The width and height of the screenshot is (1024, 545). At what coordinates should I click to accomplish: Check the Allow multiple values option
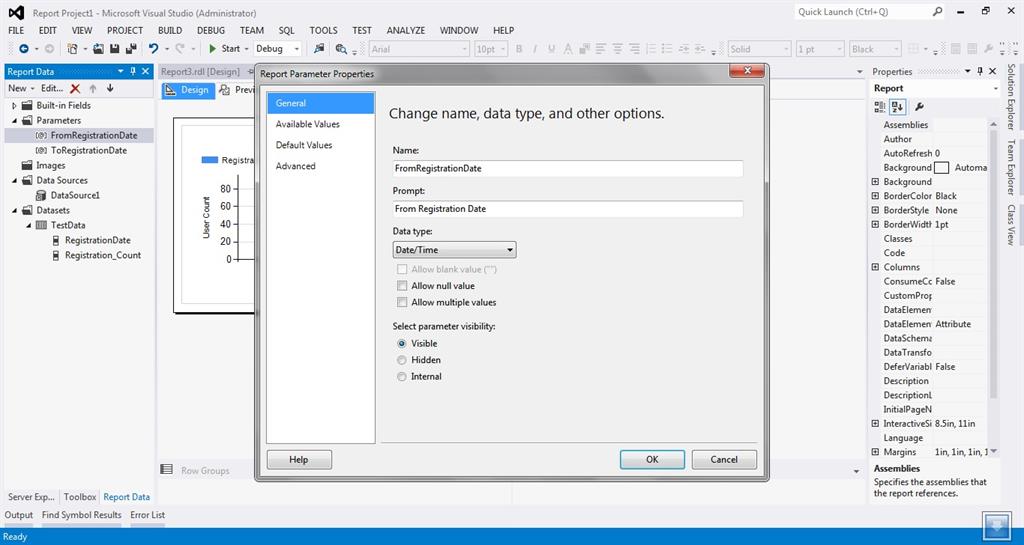click(403, 302)
